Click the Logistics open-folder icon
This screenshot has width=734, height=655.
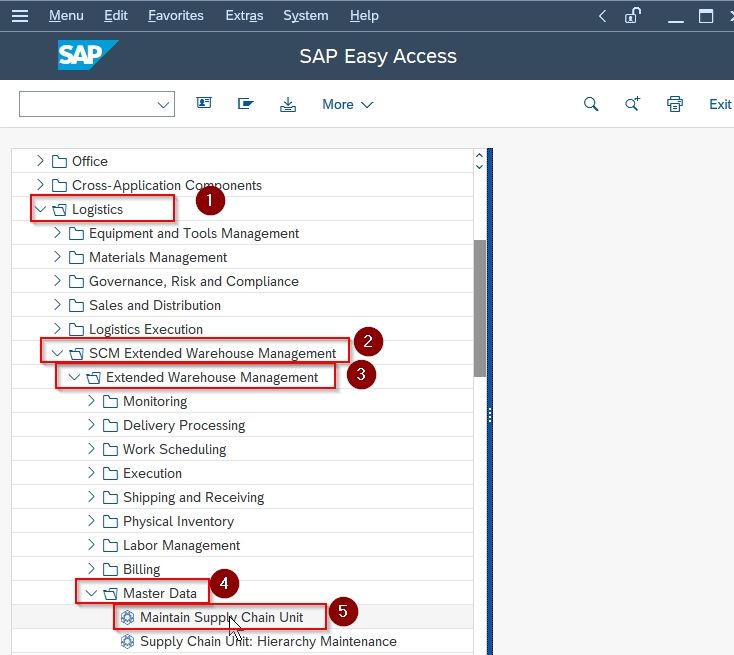(59, 210)
